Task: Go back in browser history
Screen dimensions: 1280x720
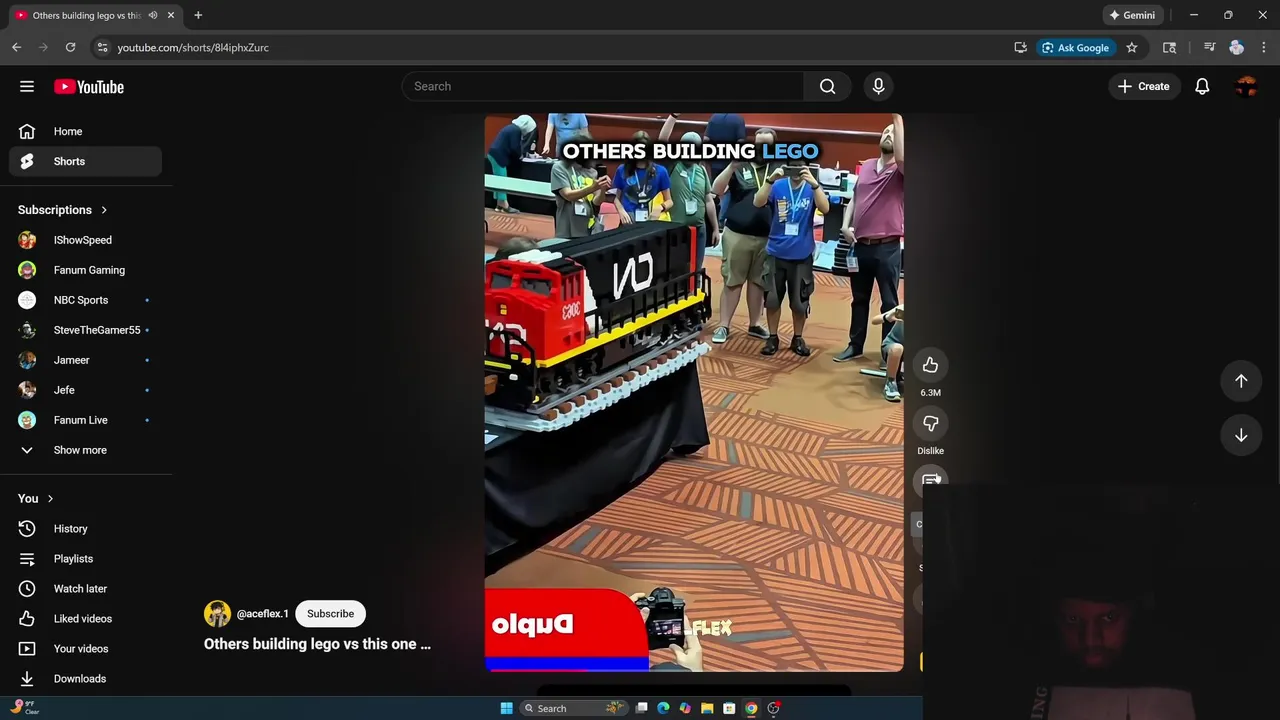Action: click(16, 47)
